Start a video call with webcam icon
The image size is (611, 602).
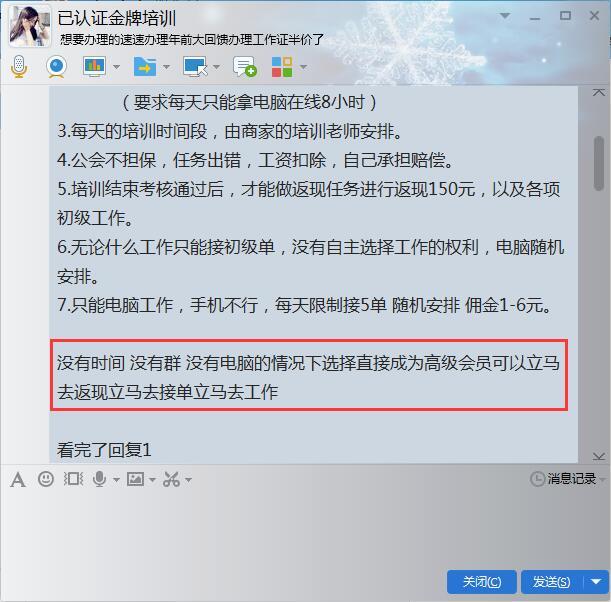(57, 67)
